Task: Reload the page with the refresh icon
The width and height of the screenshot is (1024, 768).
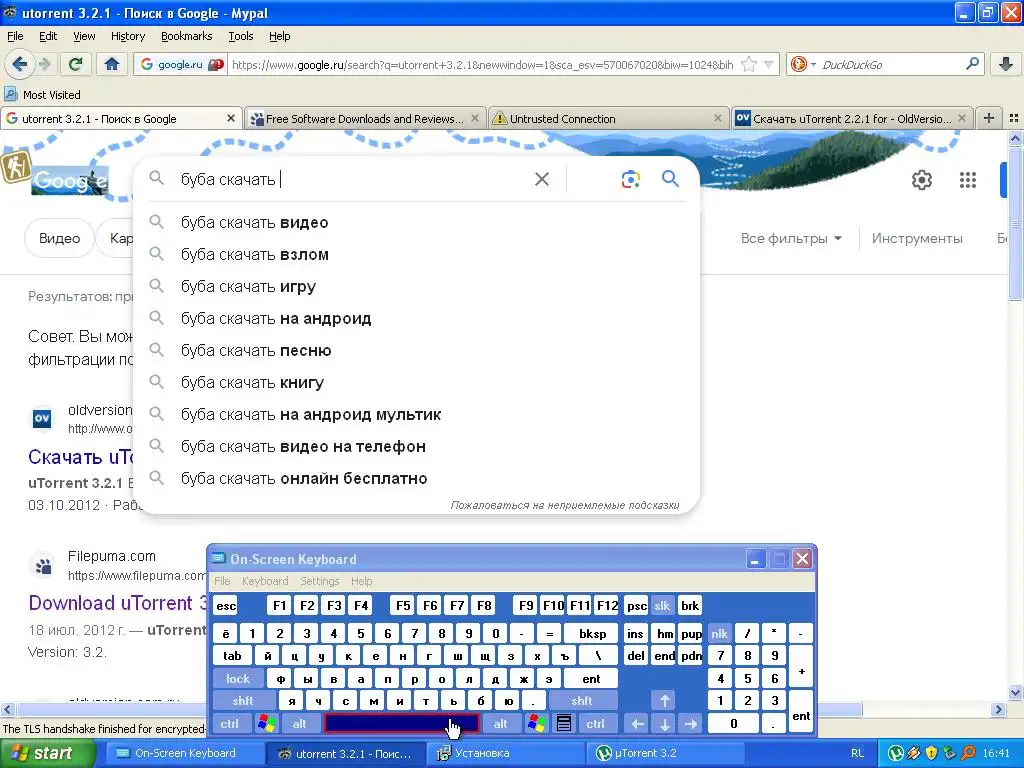Action: coord(76,64)
